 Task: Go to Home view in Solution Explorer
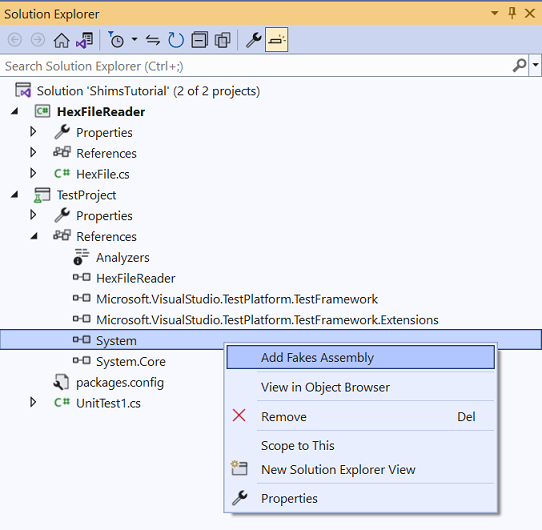tap(62, 40)
